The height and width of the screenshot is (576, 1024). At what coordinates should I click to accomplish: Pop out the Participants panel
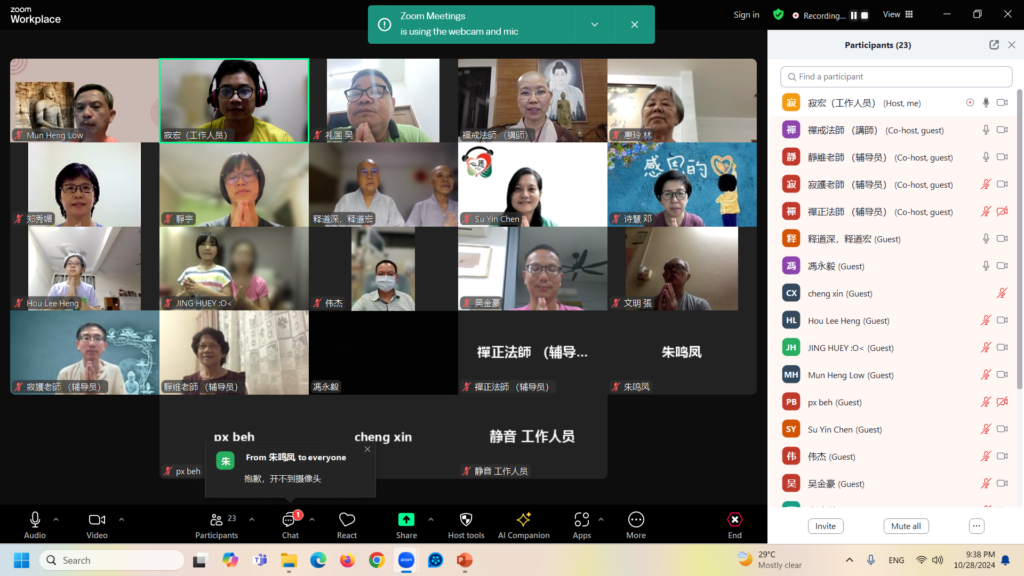point(993,45)
